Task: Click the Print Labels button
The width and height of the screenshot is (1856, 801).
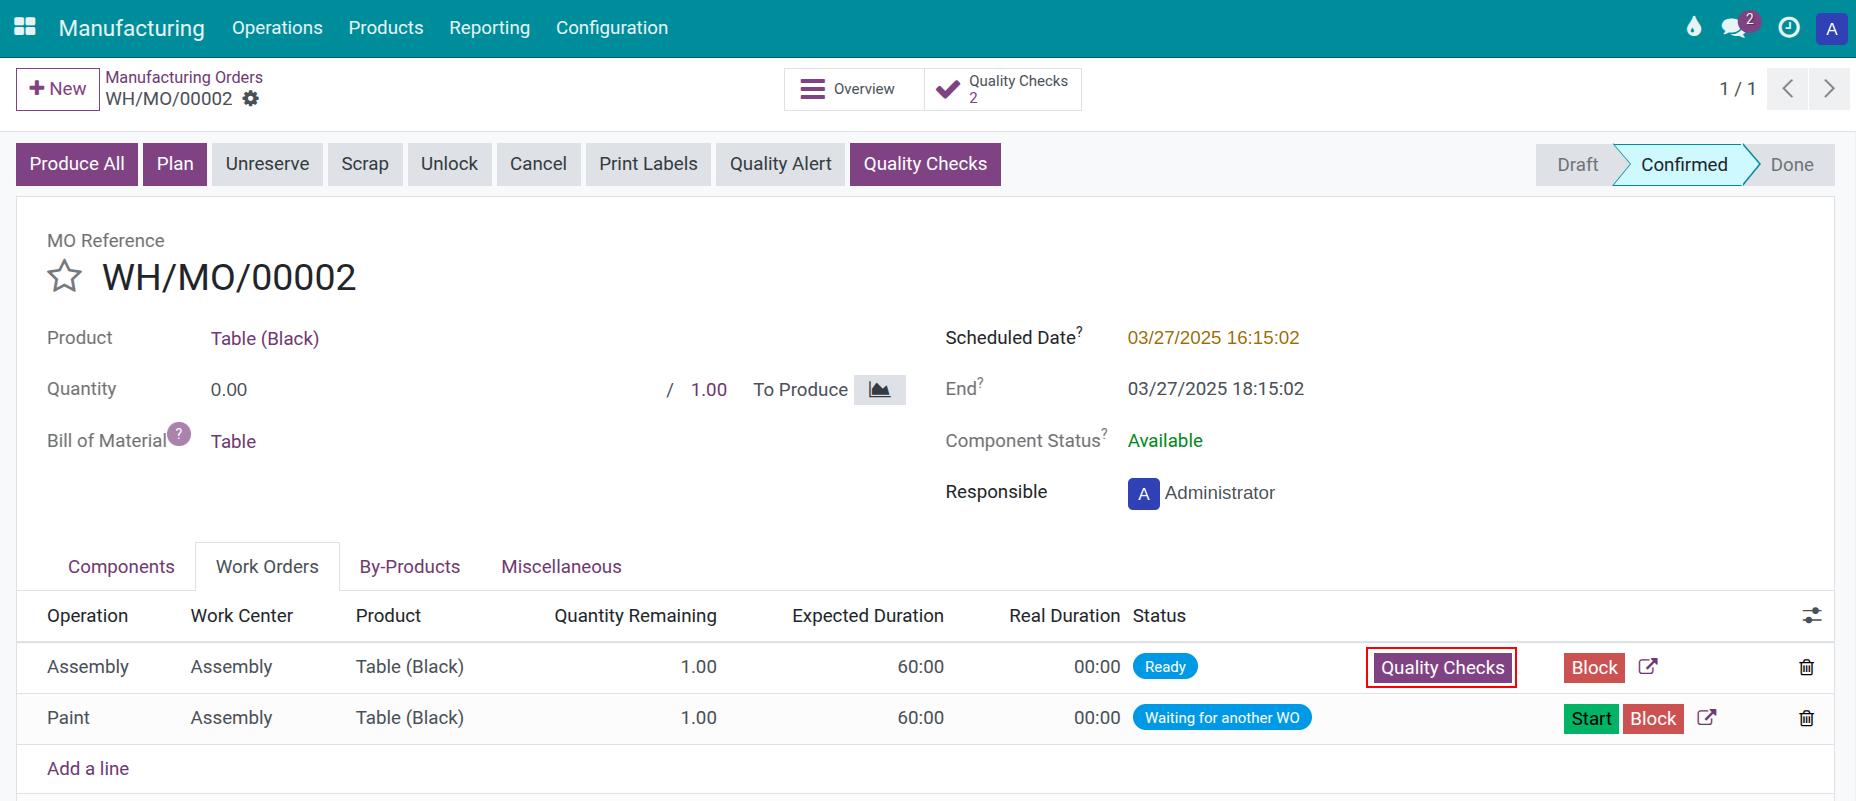Action: click(648, 165)
